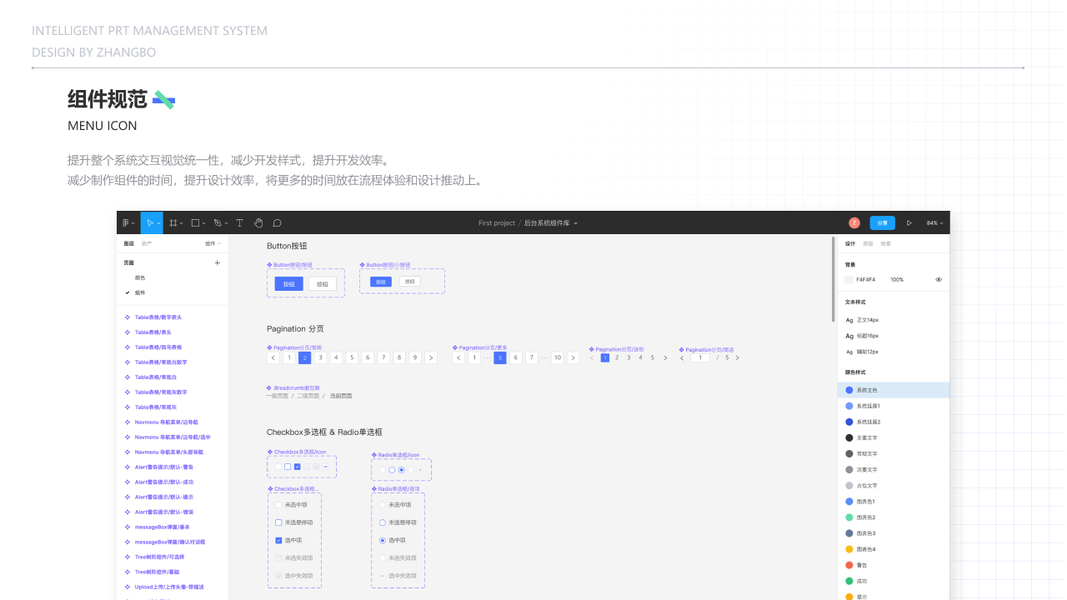Open the Move tool dropdown arrow

click(x=159, y=223)
